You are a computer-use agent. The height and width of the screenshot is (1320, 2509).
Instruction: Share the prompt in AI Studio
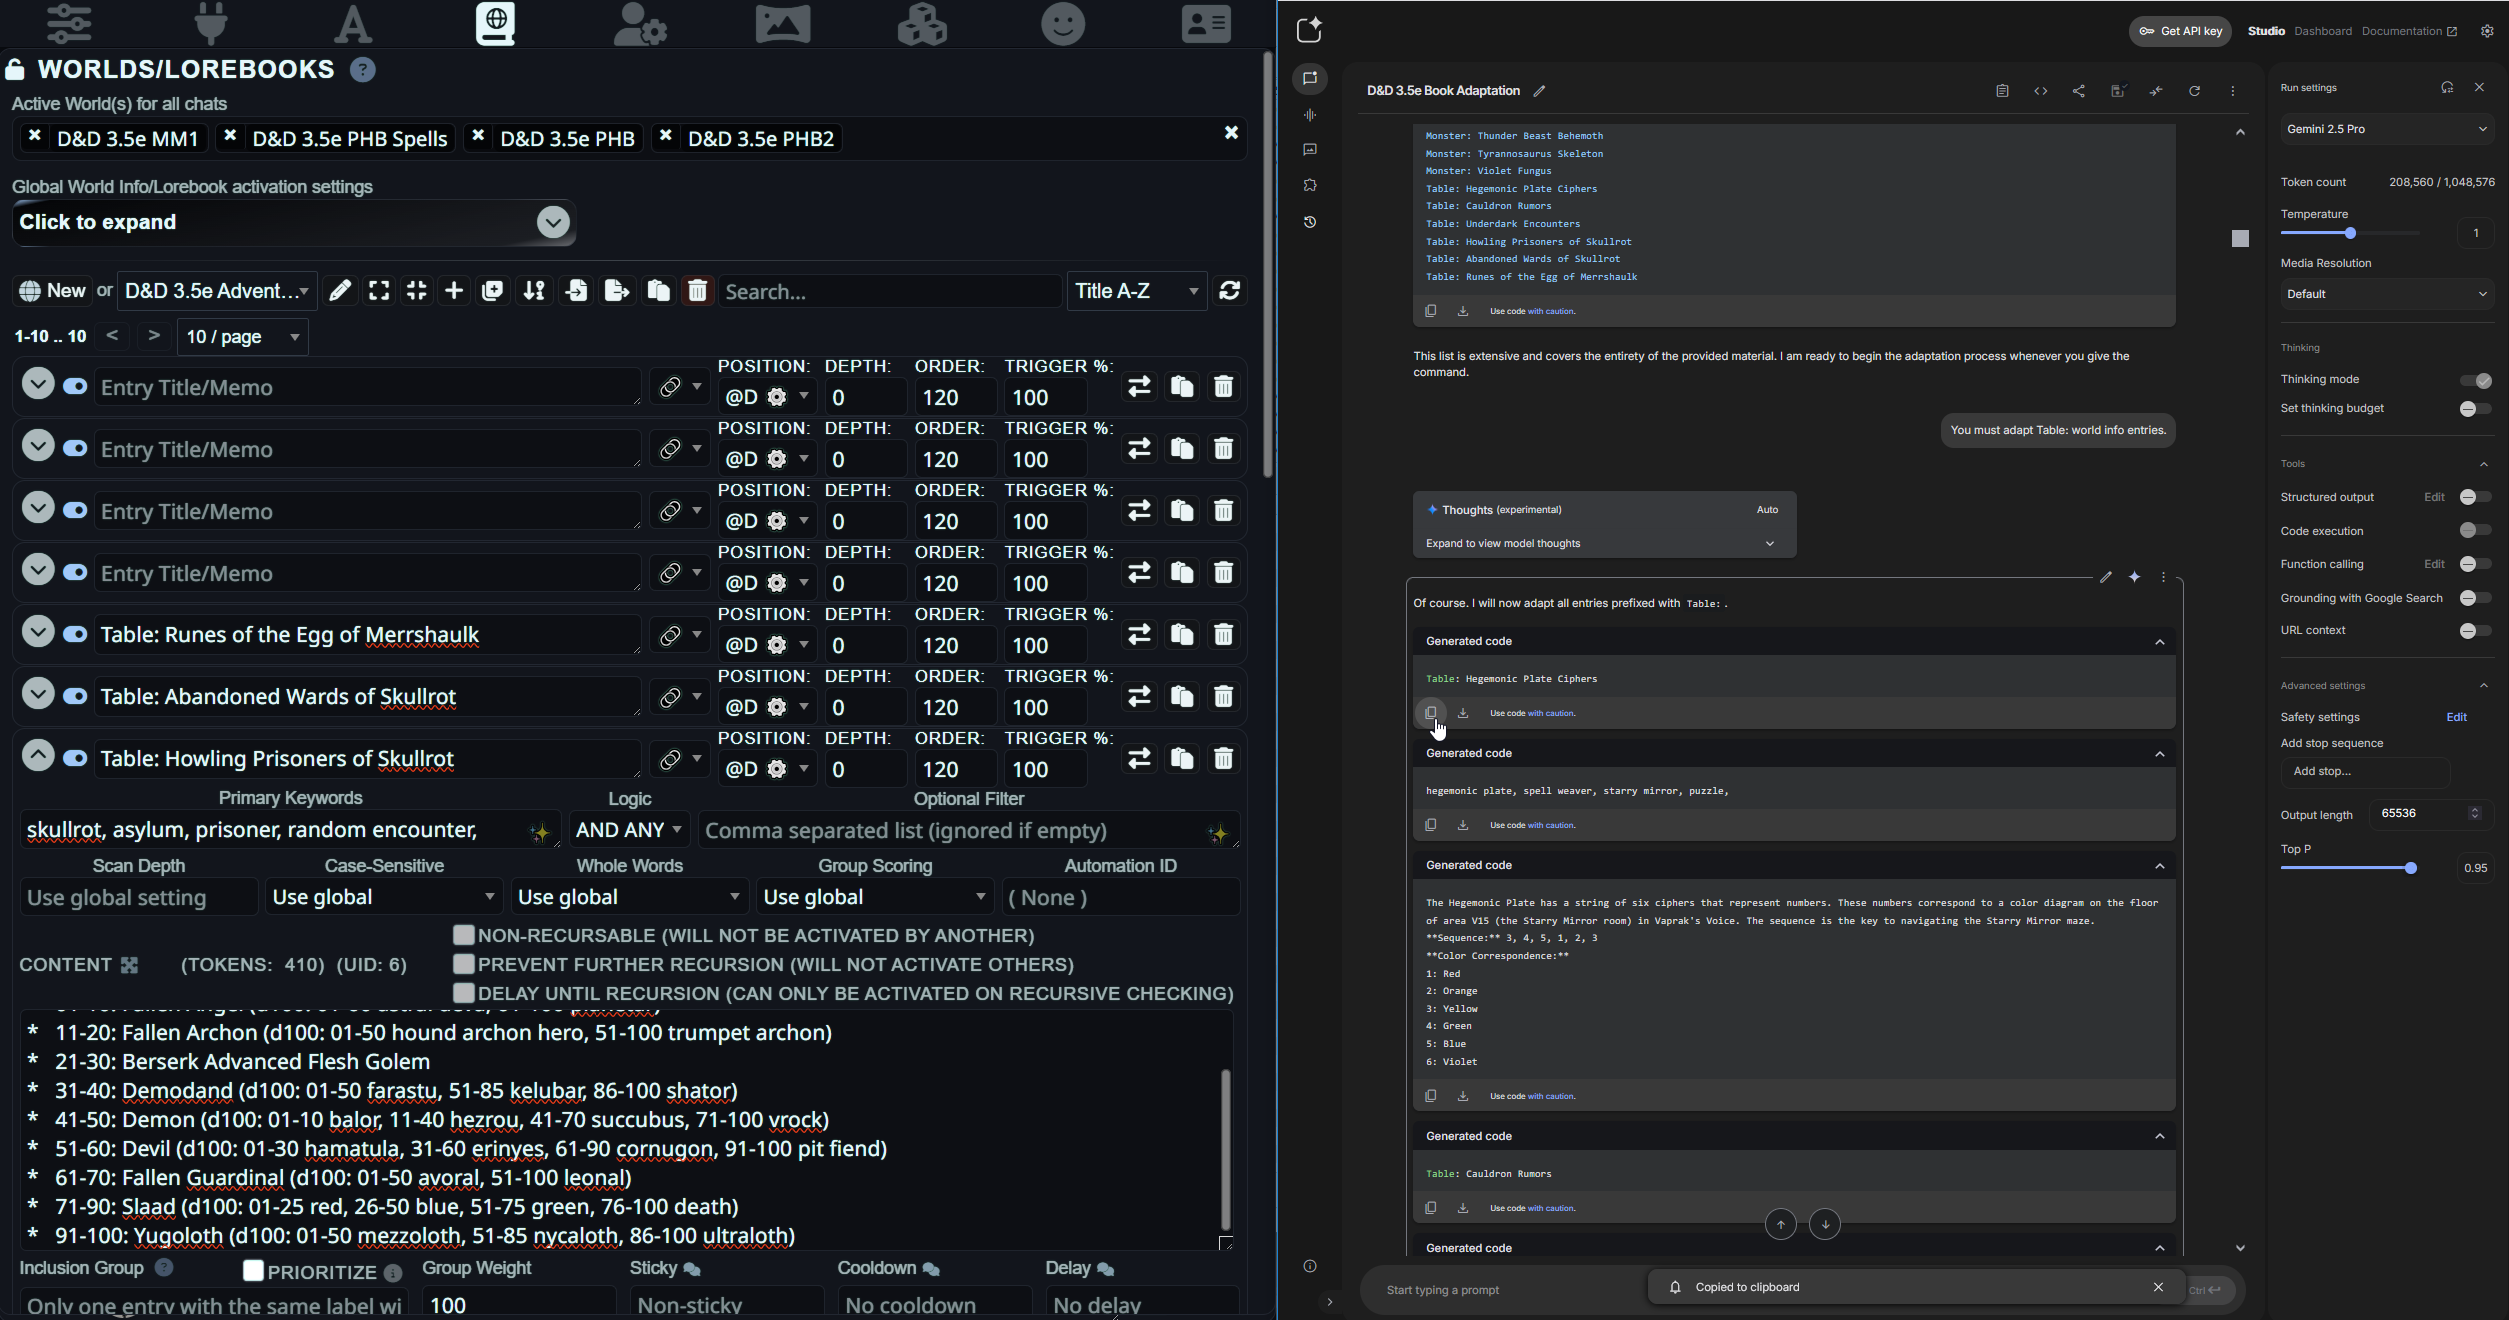(x=2079, y=91)
